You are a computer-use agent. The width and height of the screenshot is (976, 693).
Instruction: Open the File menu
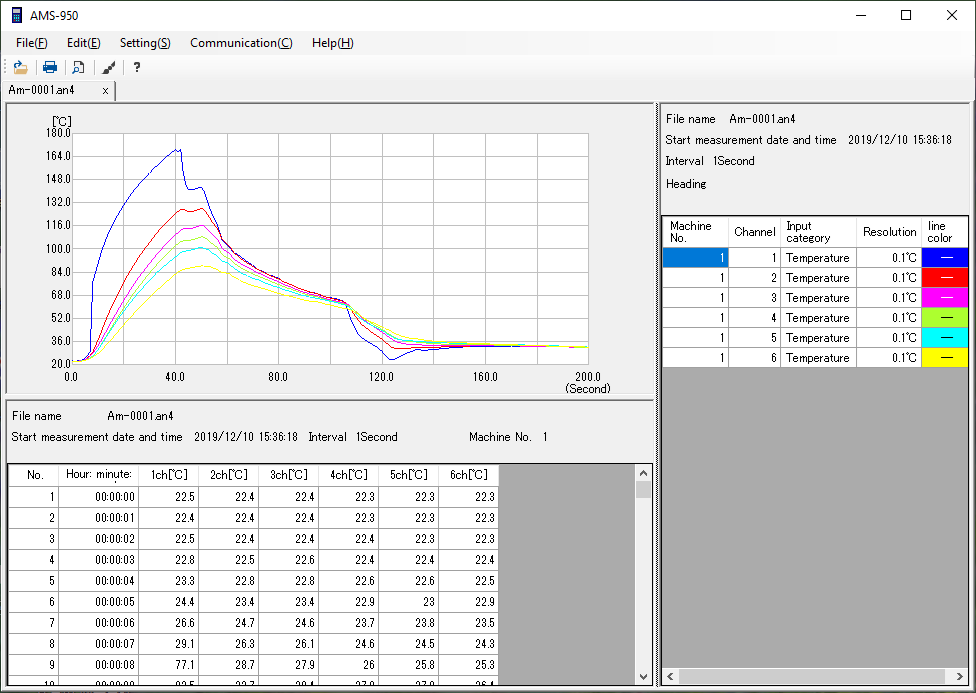[x=31, y=43]
